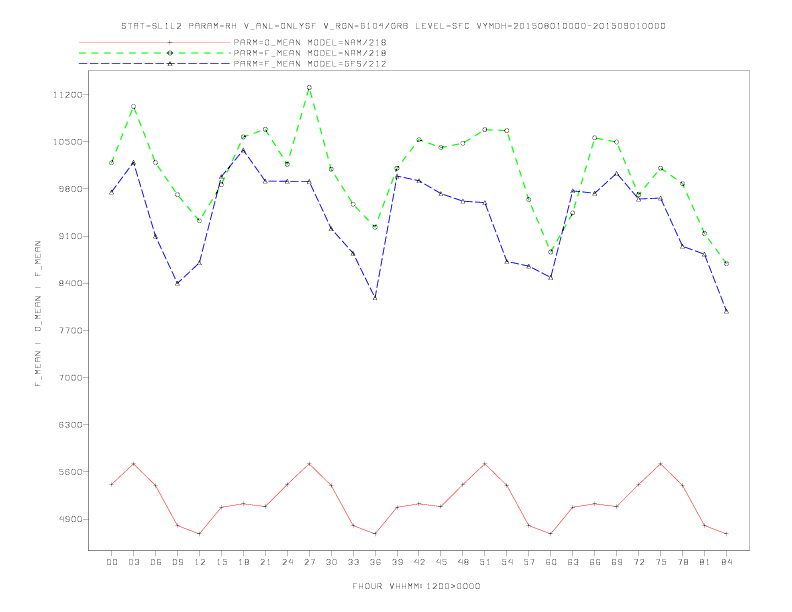Viewport: 792px width, 612px height.
Task: Click the x-axis label FHOUR VHHMM
Action: [416, 586]
